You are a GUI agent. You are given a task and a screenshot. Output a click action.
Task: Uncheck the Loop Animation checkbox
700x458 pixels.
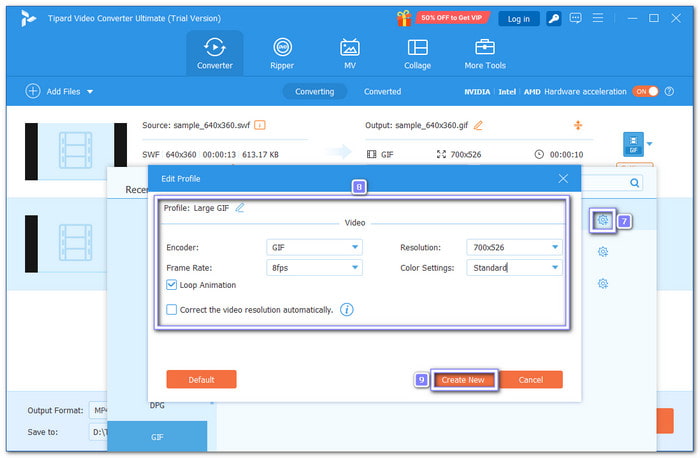pos(172,285)
